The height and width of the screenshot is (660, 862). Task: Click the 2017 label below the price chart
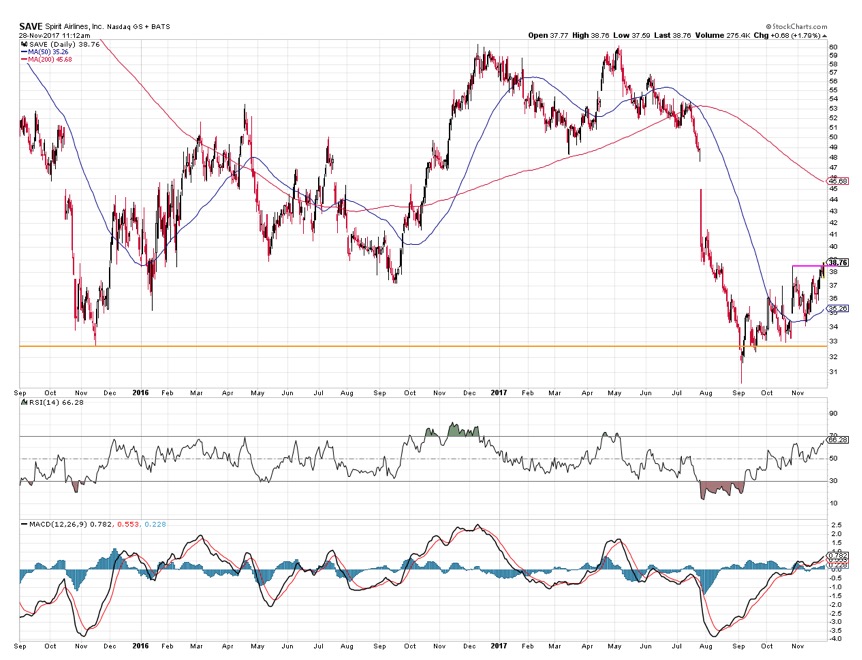click(x=499, y=393)
